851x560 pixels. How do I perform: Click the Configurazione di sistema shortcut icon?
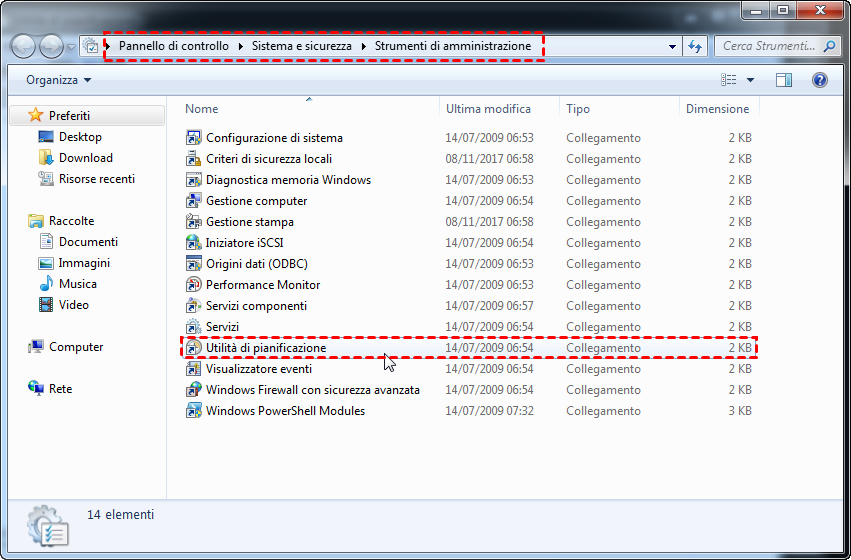pyautogui.click(x=194, y=138)
